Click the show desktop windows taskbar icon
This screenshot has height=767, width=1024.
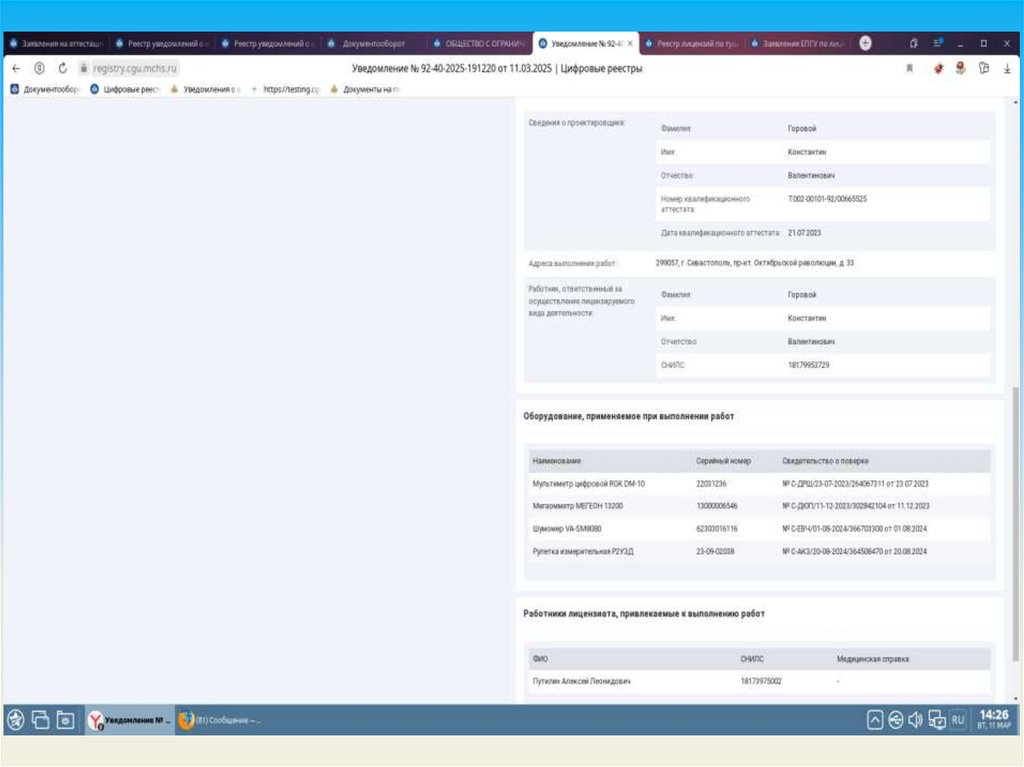click(40, 720)
